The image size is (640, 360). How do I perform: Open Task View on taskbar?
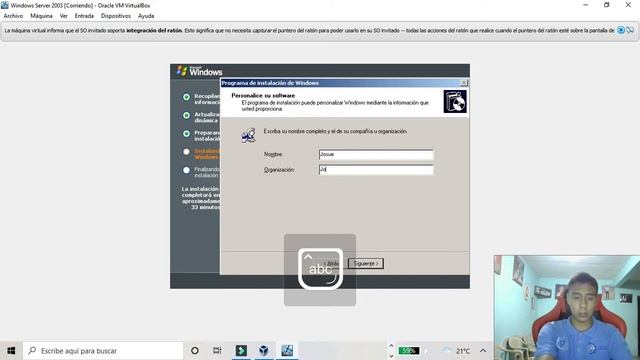point(217,351)
